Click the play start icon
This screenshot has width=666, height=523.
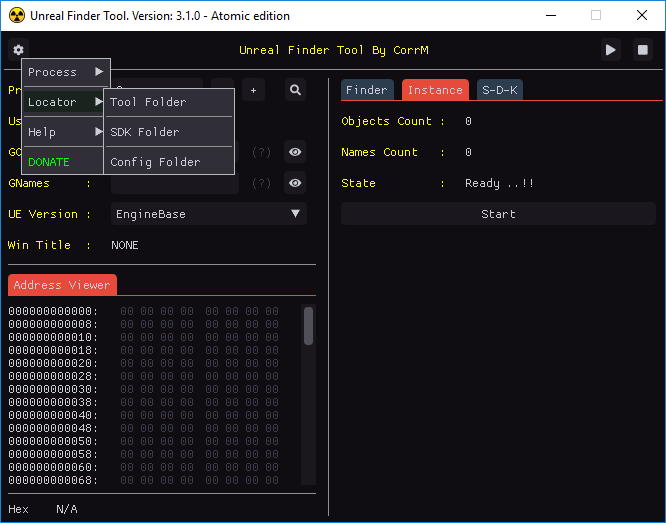click(x=611, y=50)
